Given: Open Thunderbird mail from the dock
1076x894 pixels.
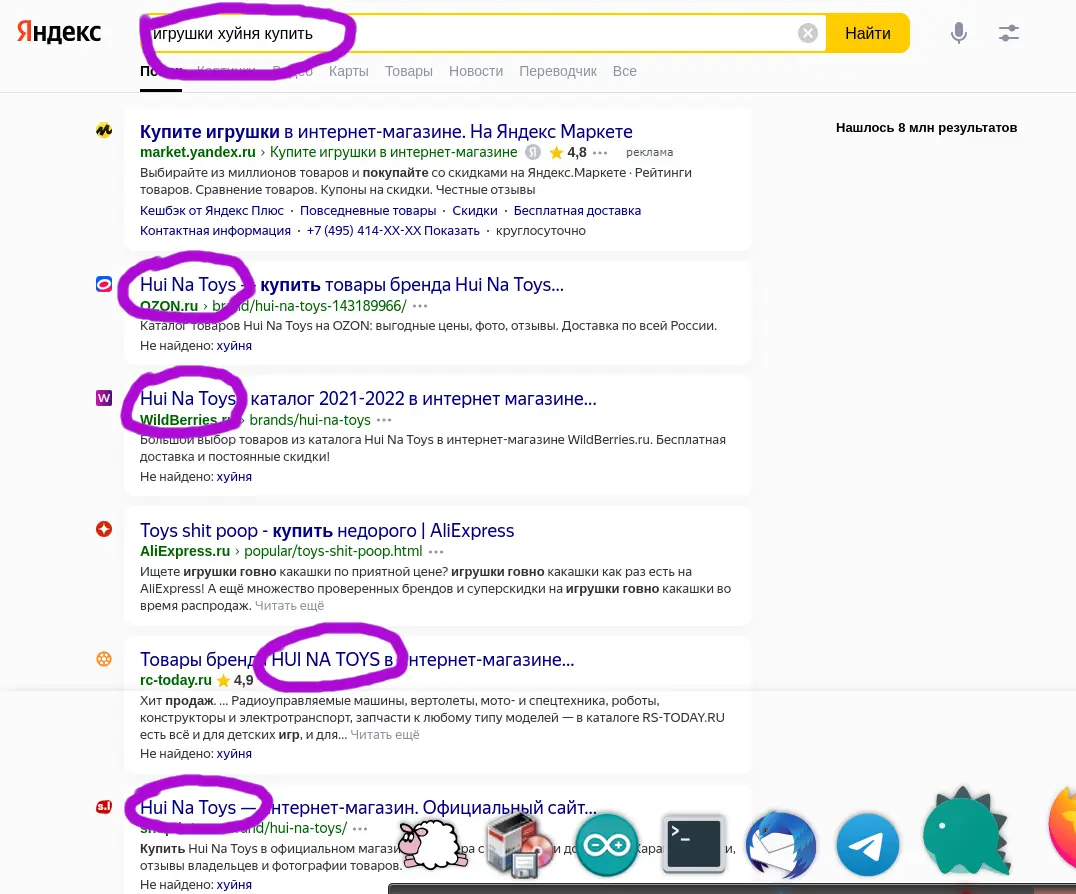Looking at the screenshot, I should tap(781, 843).
